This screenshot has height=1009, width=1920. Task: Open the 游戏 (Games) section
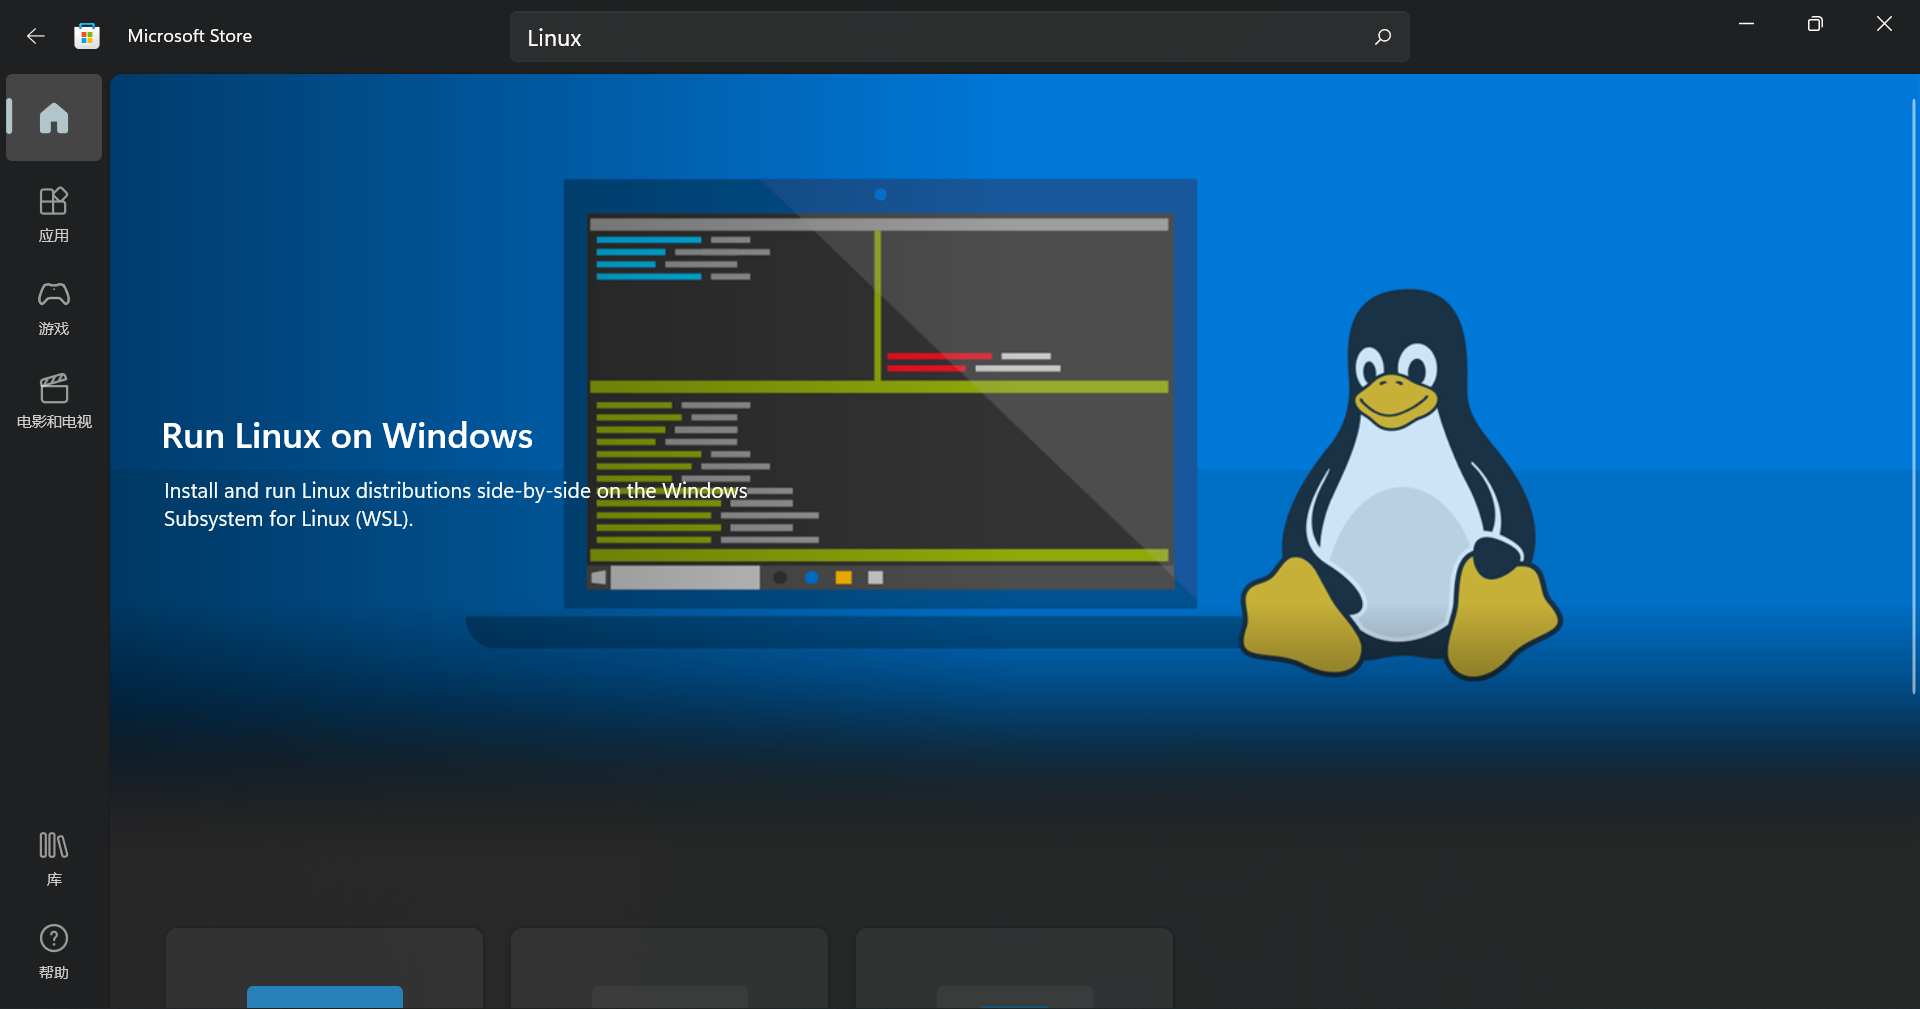[54, 307]
